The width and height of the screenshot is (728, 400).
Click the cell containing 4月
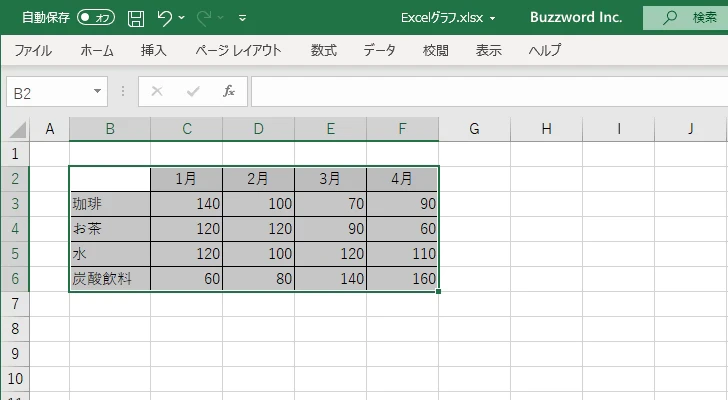point(402,179)
